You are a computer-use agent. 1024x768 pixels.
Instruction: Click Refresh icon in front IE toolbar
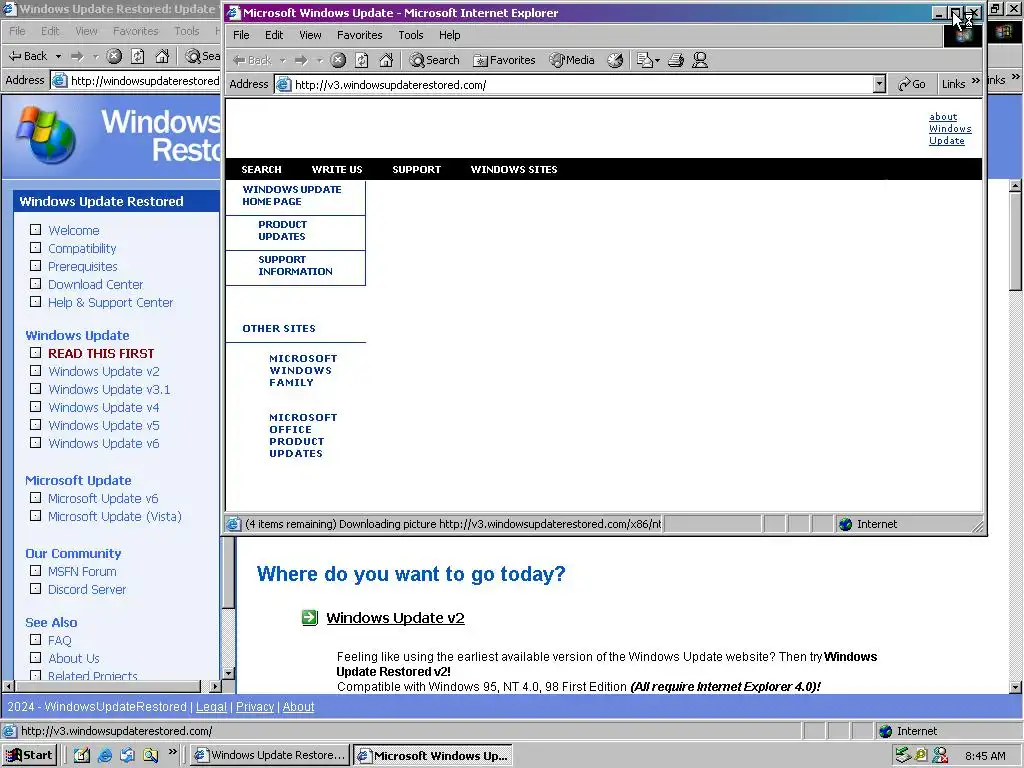pos(361,60)
